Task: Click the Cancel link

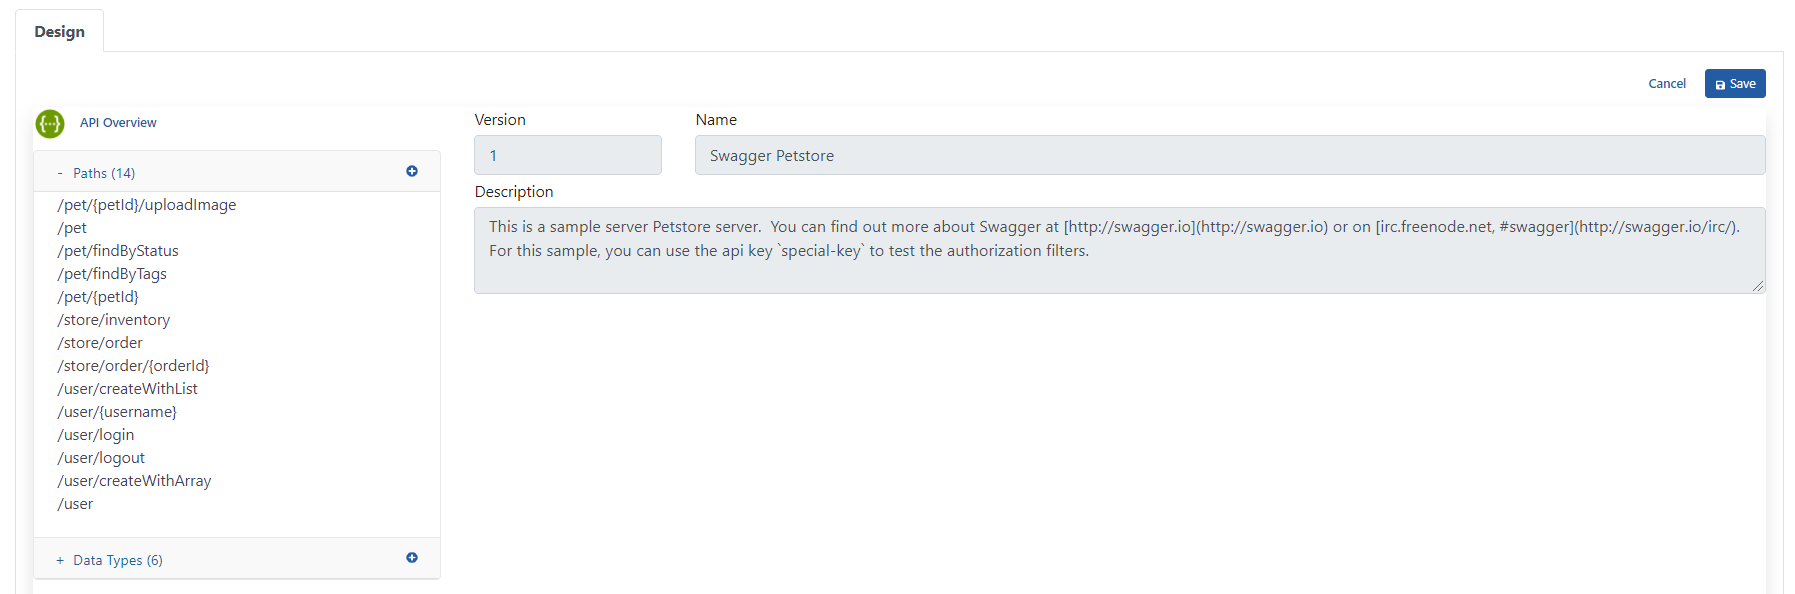Action: pos(1667,84)
